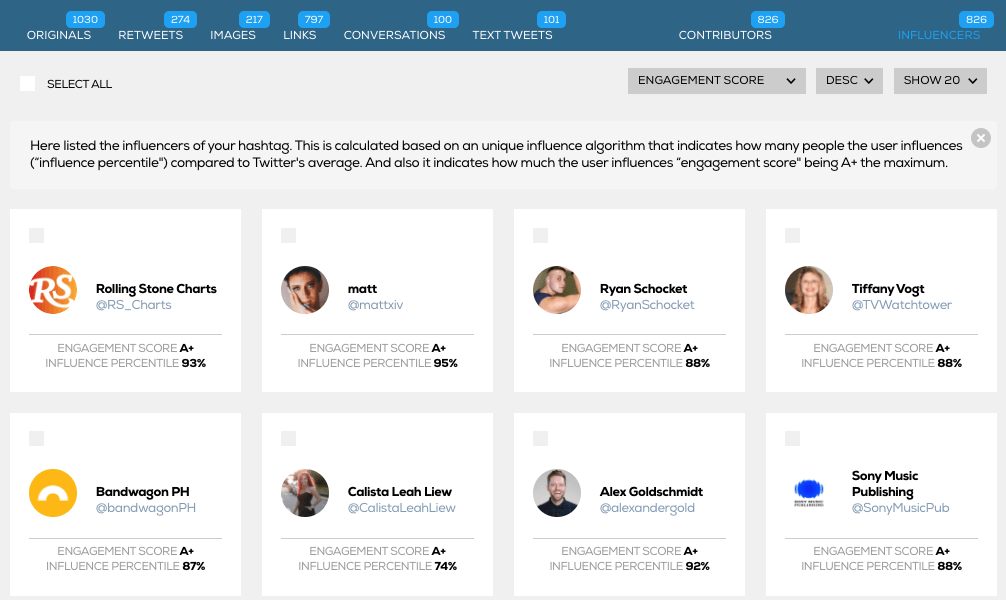Open the @CalistaLeahLiew handle link
The width and height of the screenshot is (1006, 600).
pyautogui.click(x=402, y=508)
